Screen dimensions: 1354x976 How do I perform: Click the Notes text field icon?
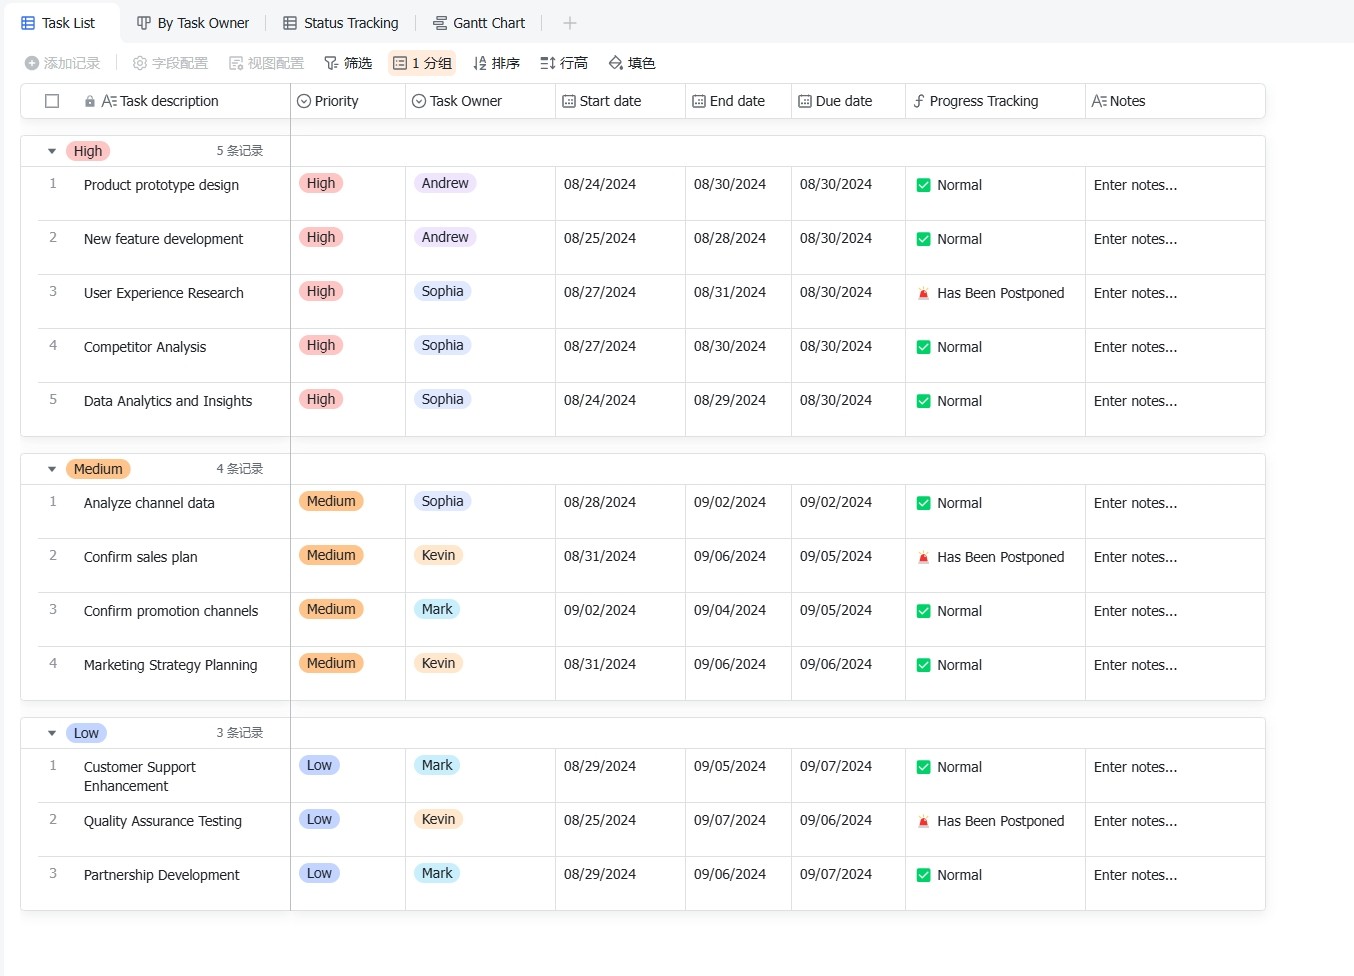[x=1099, y=101]
